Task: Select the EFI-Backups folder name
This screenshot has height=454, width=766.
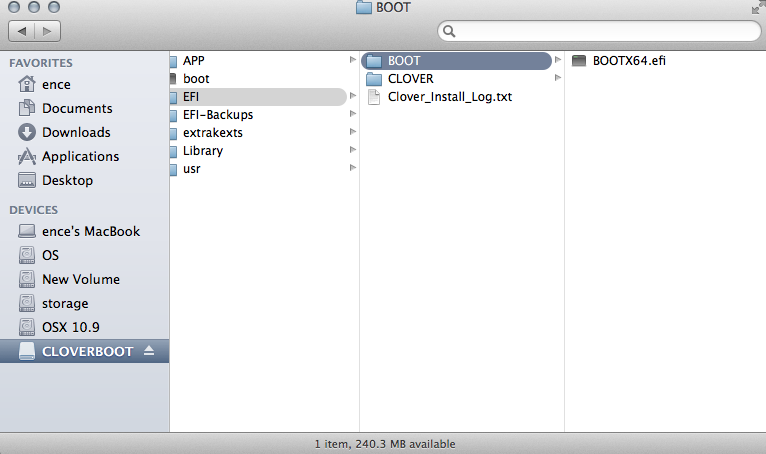Action: click(218, 115)
